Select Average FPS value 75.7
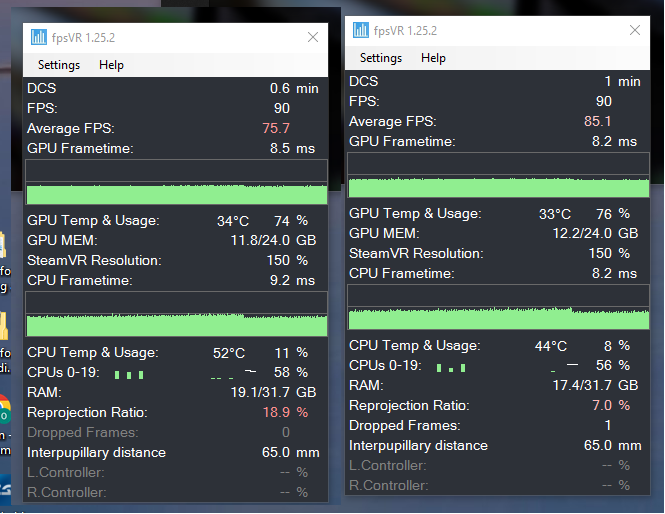 tap(276, 128)
